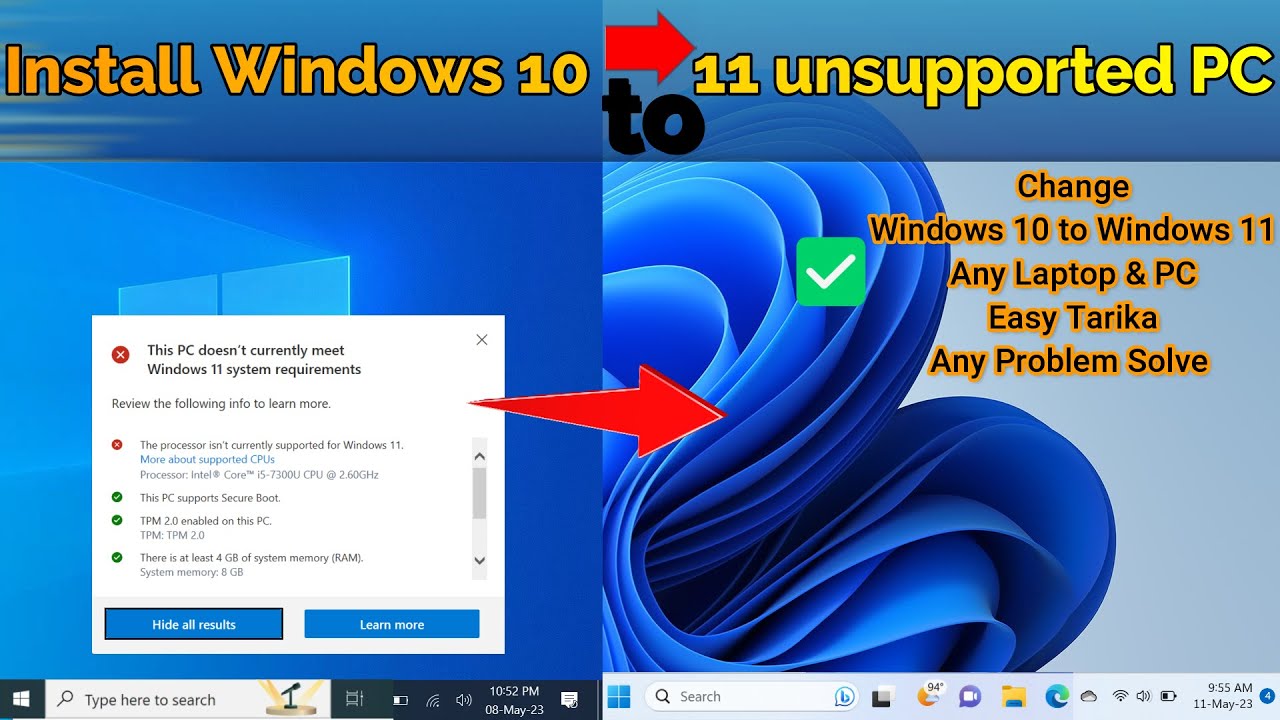Click 'Review the following info to learn more.'
This screenshot has height=720, width=1280.
[221, 404]
